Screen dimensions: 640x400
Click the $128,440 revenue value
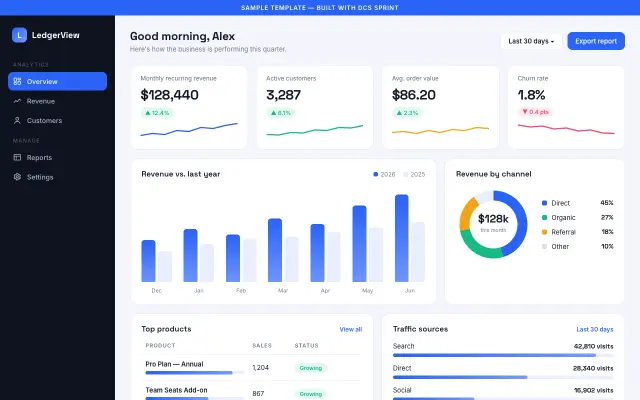(x=169, y=95)
